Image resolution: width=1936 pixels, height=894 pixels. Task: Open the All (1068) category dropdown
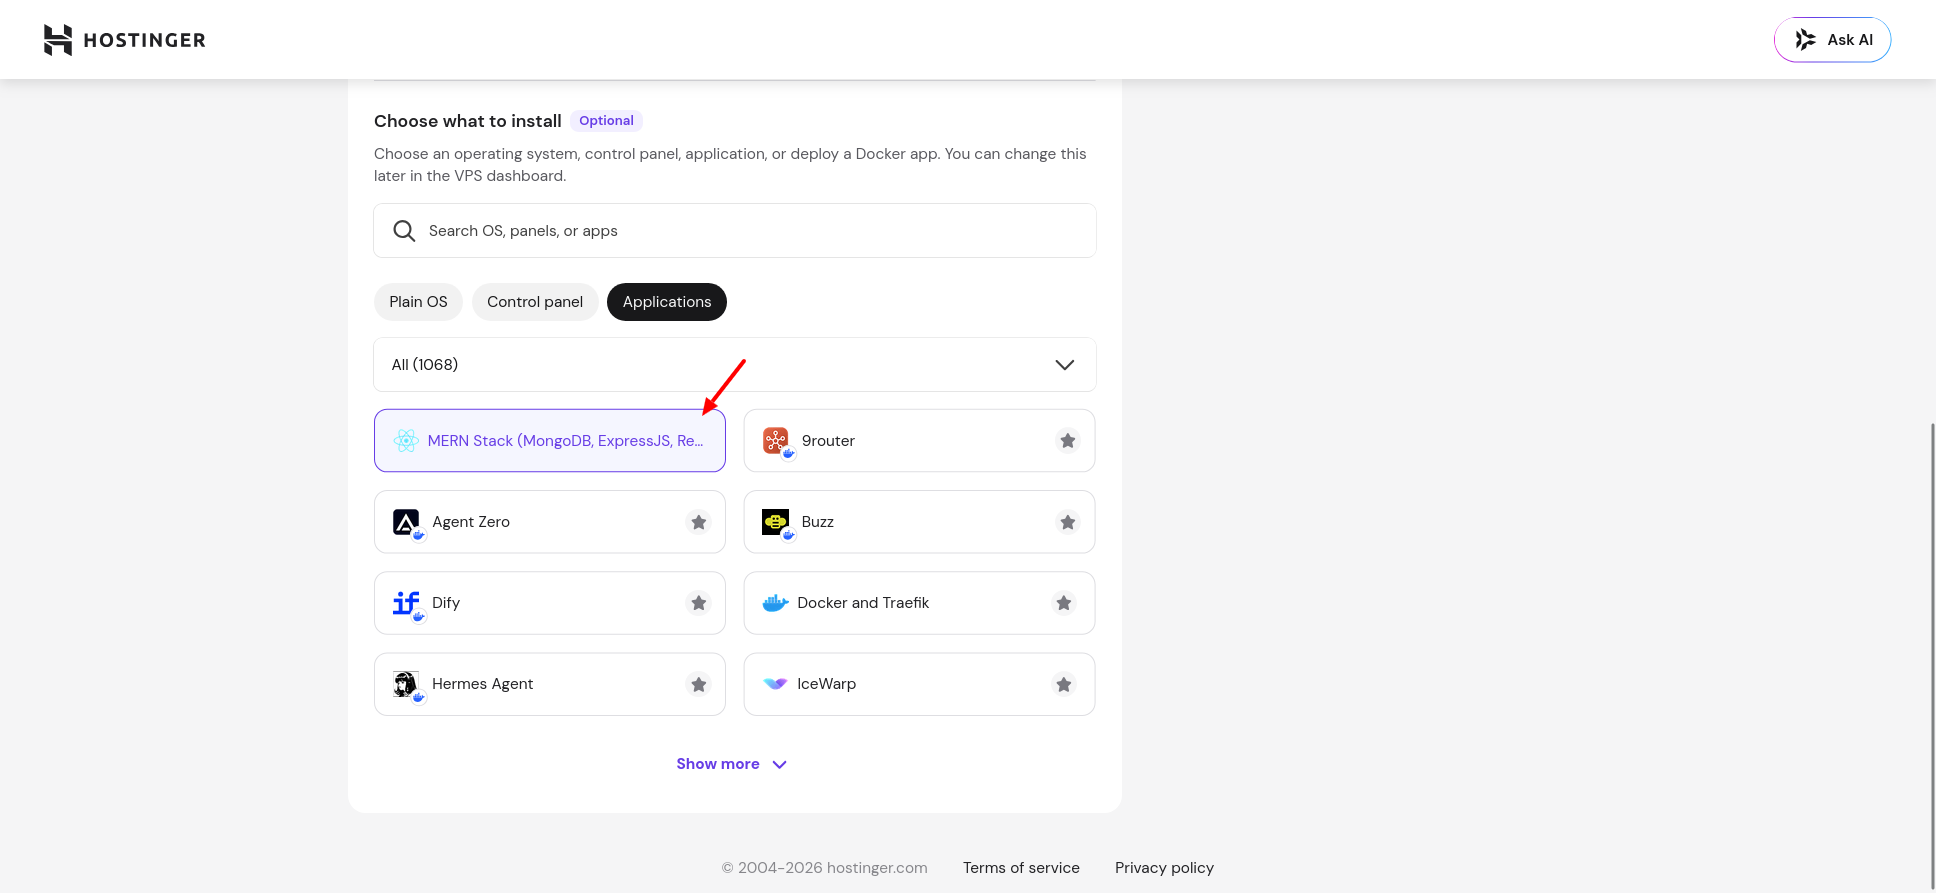coord(735,365)
